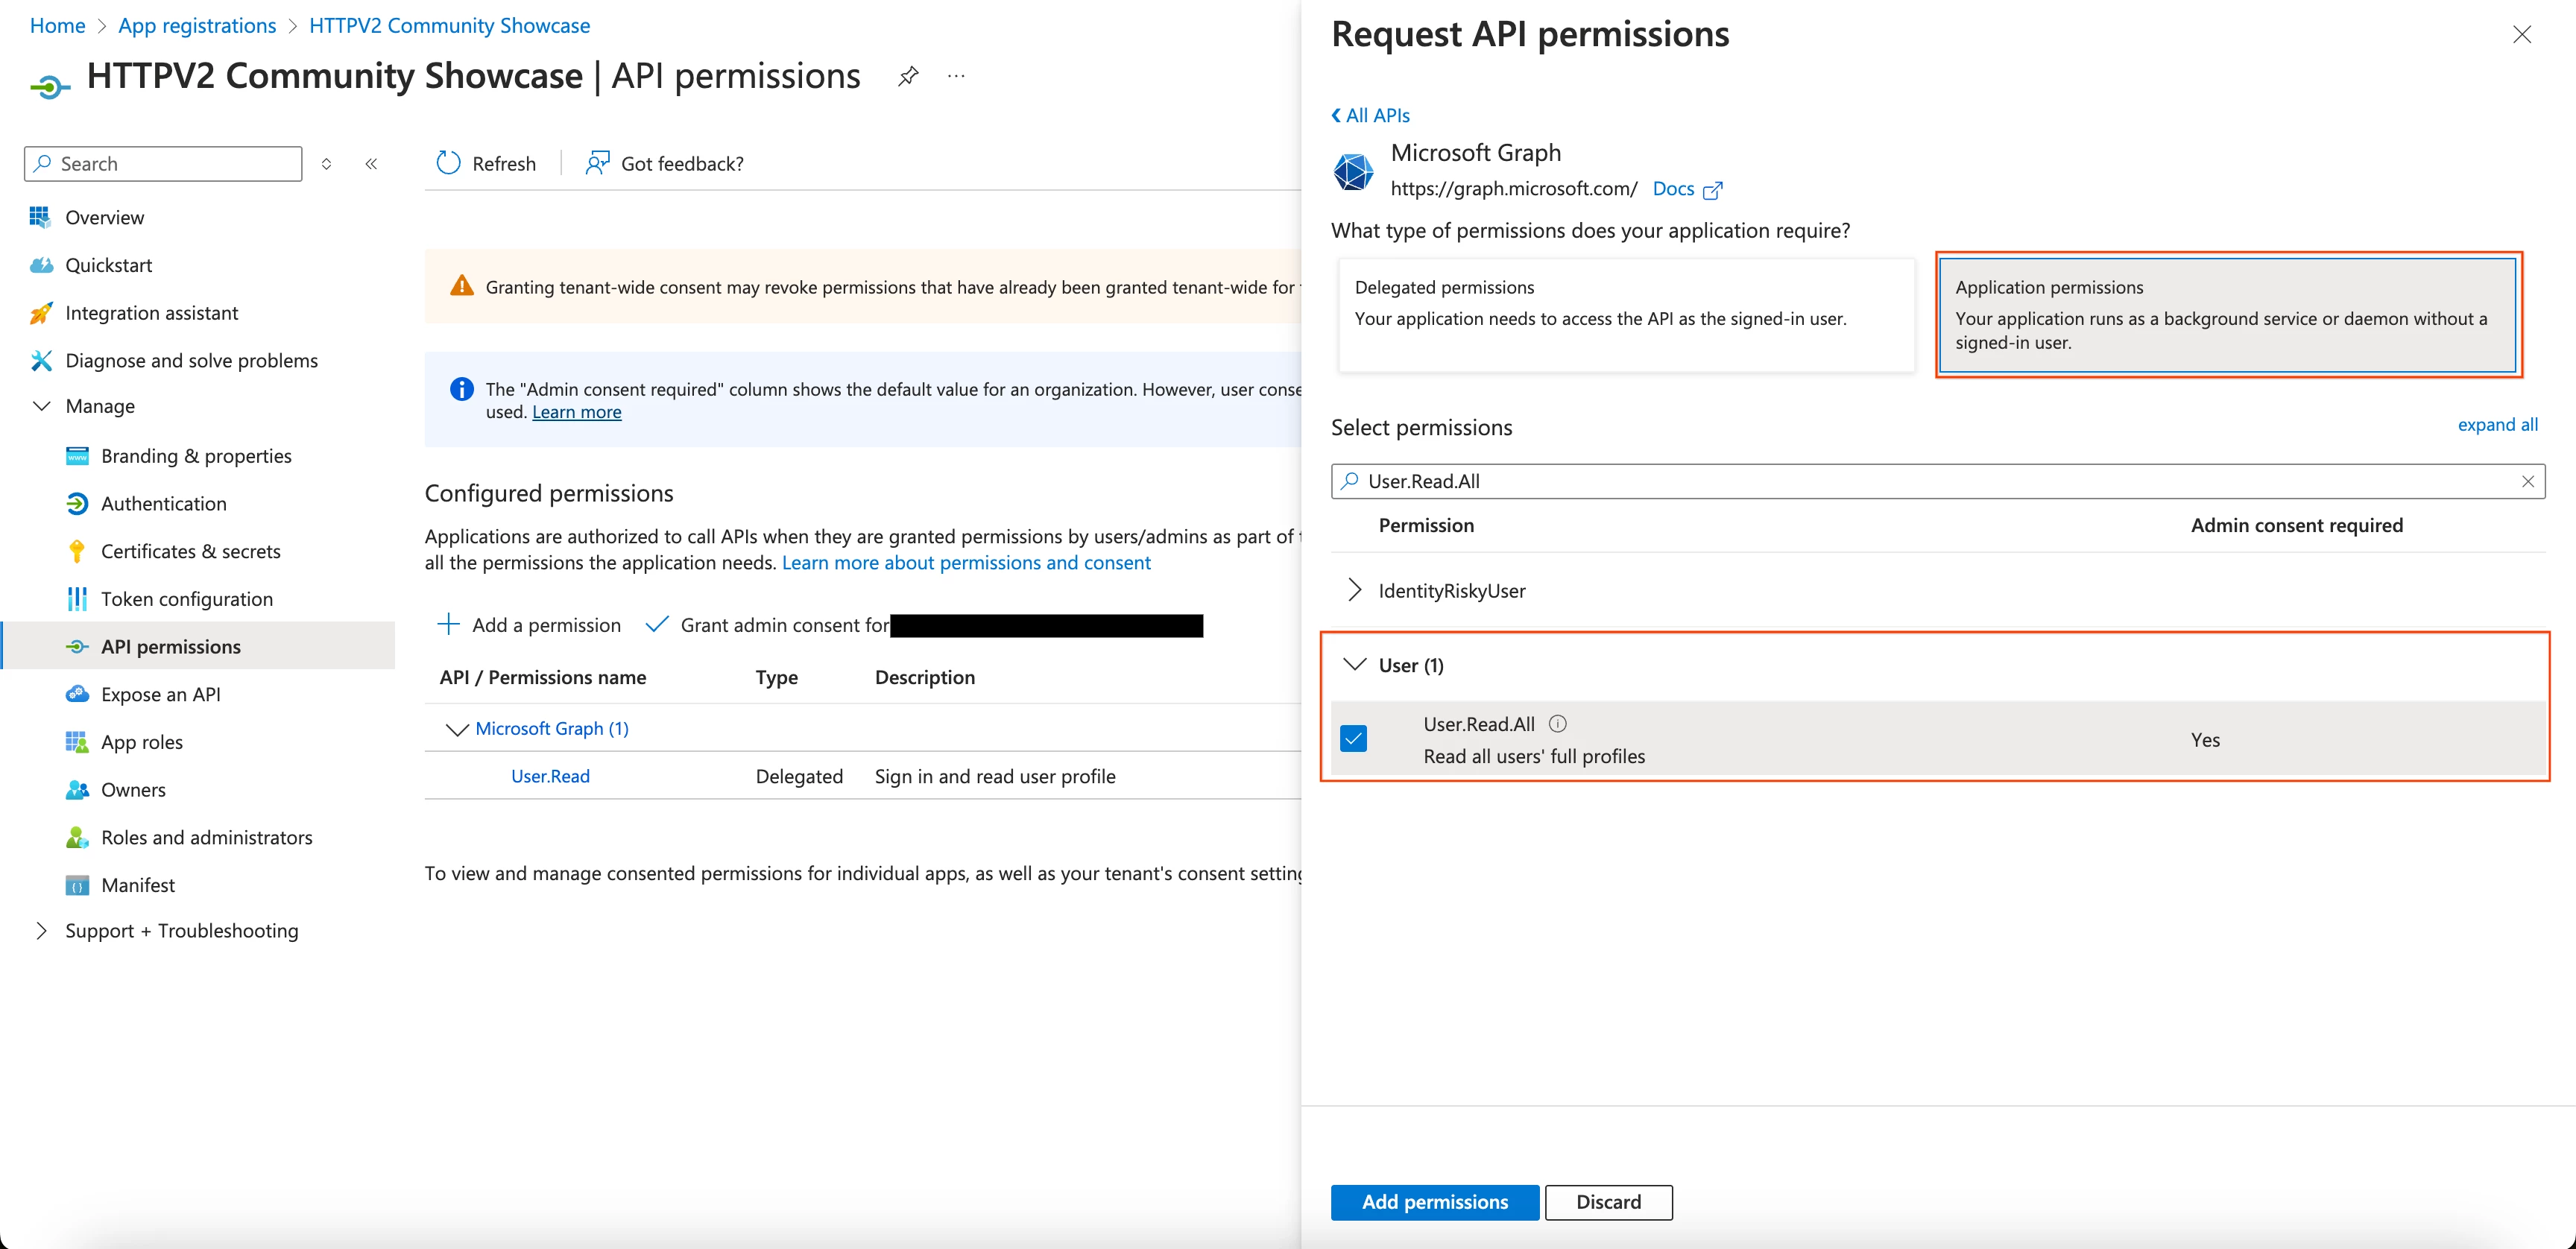The width and height of the screenshot is (2576, 1249).
Task: Open Learn more about permissions and consent
Action: pos(966,563)
